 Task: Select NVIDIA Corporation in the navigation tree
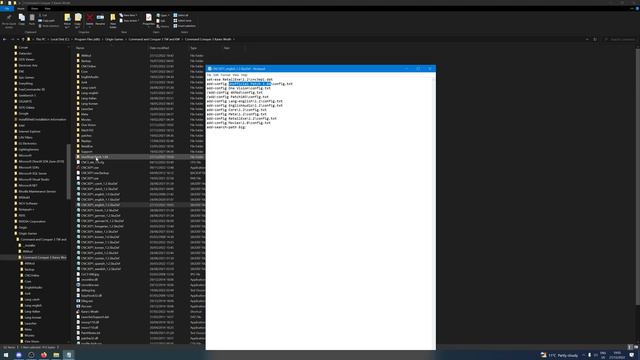pyautogui.click(x=32, y=222)
